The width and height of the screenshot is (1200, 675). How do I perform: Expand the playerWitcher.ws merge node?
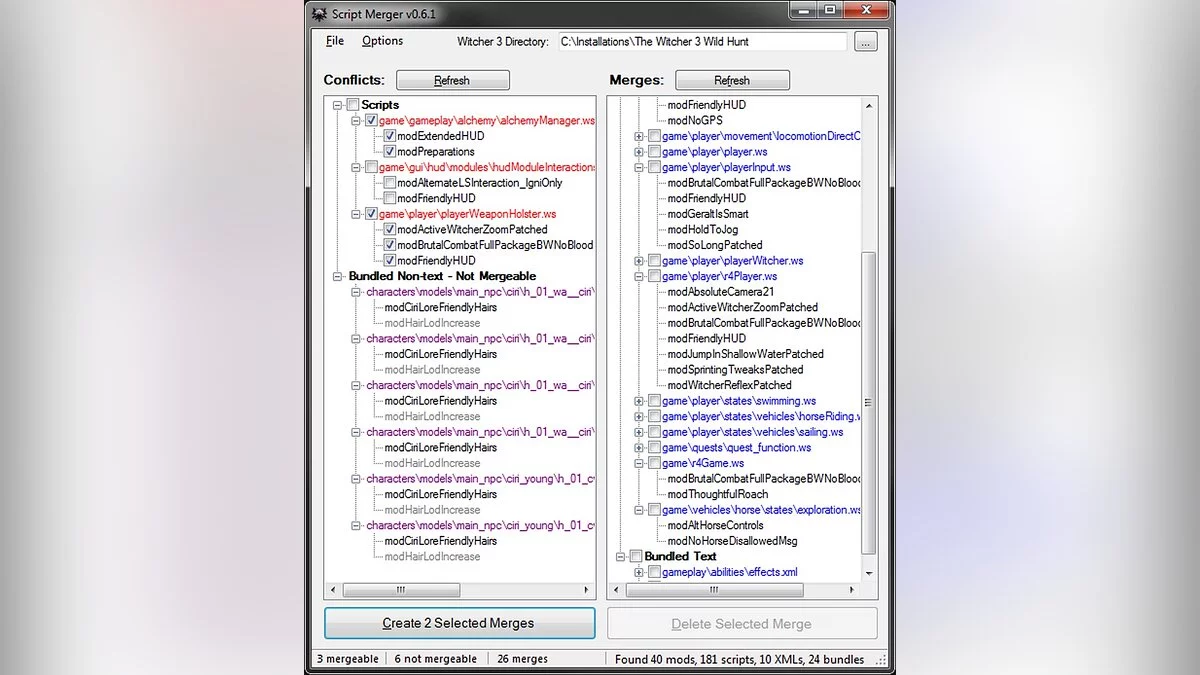click(639, 261)
